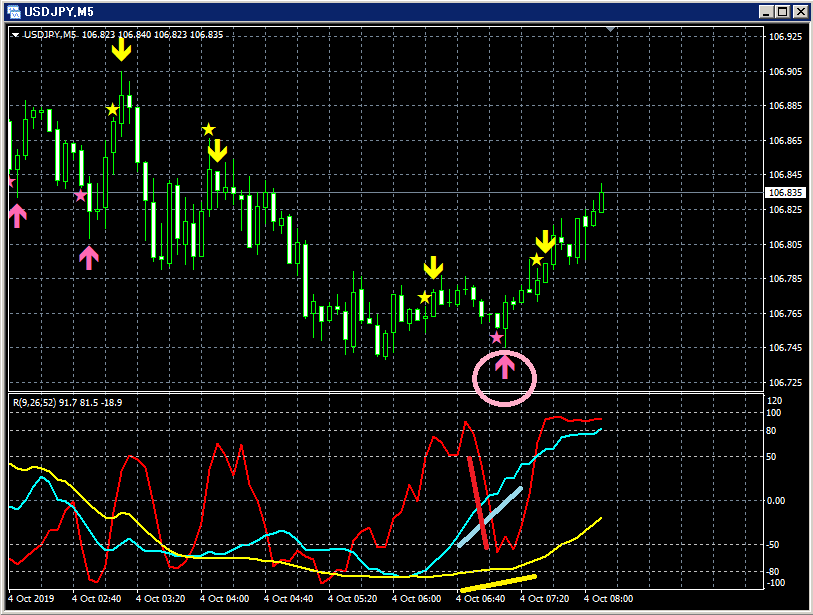Click the 106.865 price scale label
The height and width of the screenshot is (615, 813).
[x=785, y=141]
